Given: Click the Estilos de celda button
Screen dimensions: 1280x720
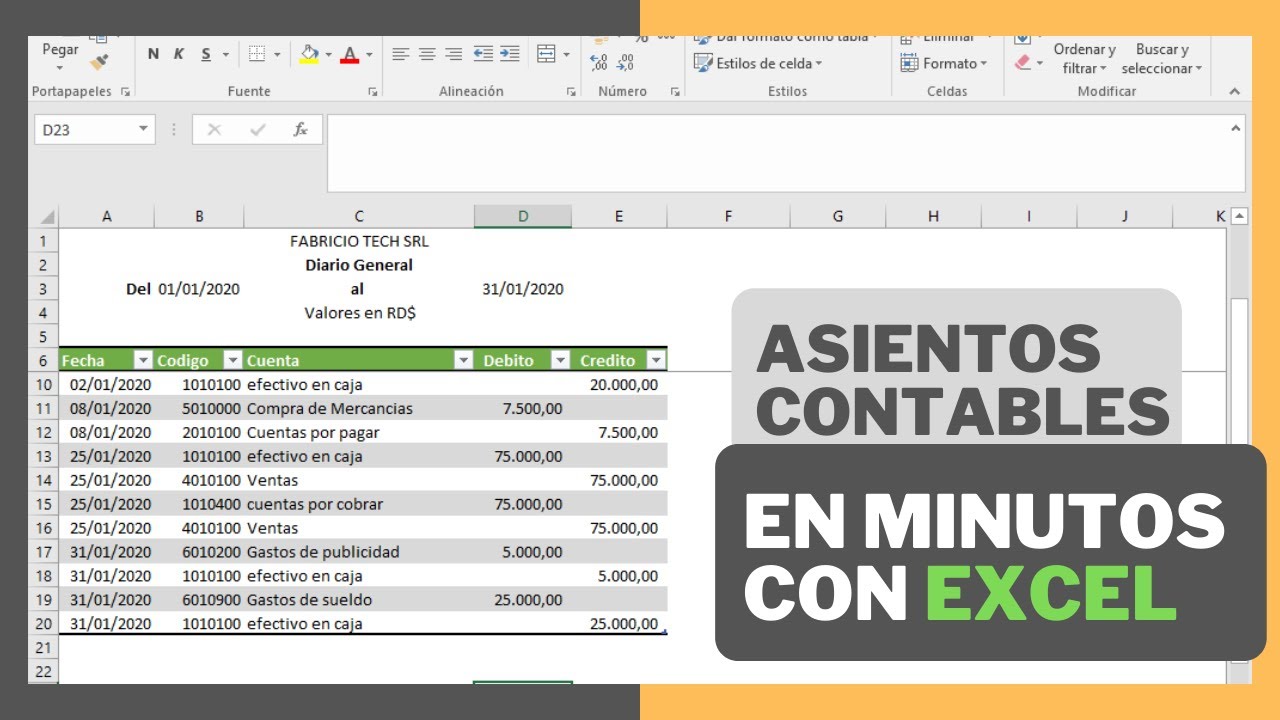Looking at the screenshot, I should pyautogui.click(x=758, y=63).
